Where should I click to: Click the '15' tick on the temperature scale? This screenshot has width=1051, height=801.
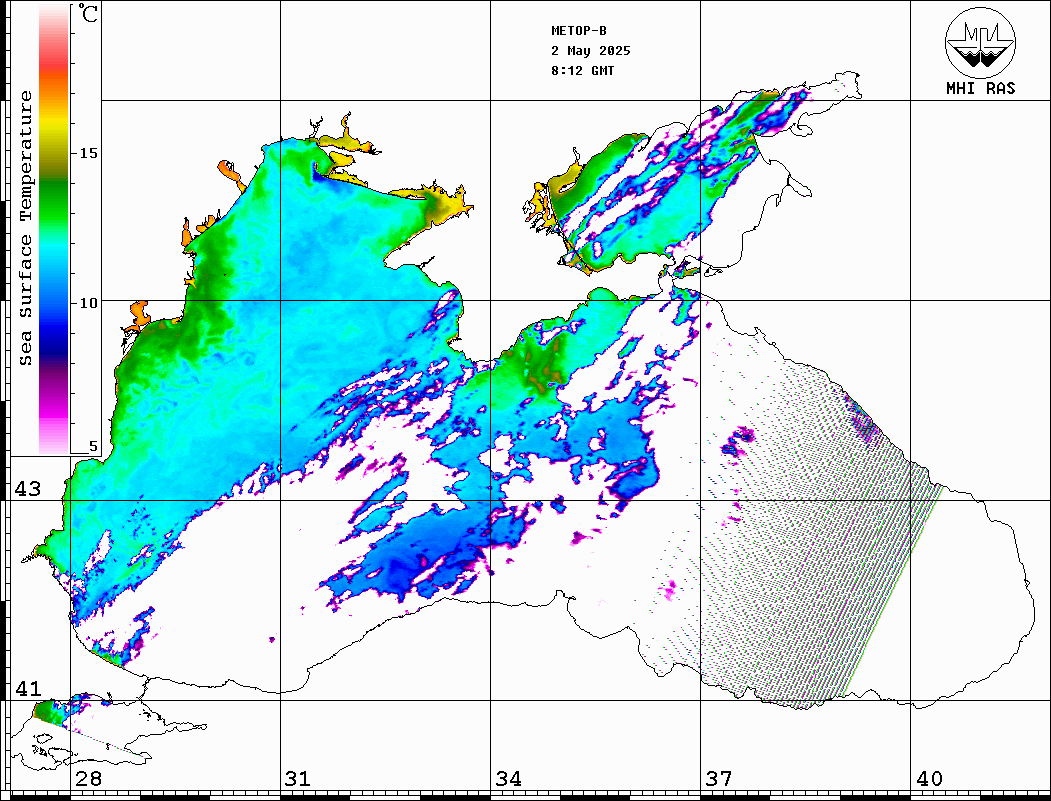[88, 153]
